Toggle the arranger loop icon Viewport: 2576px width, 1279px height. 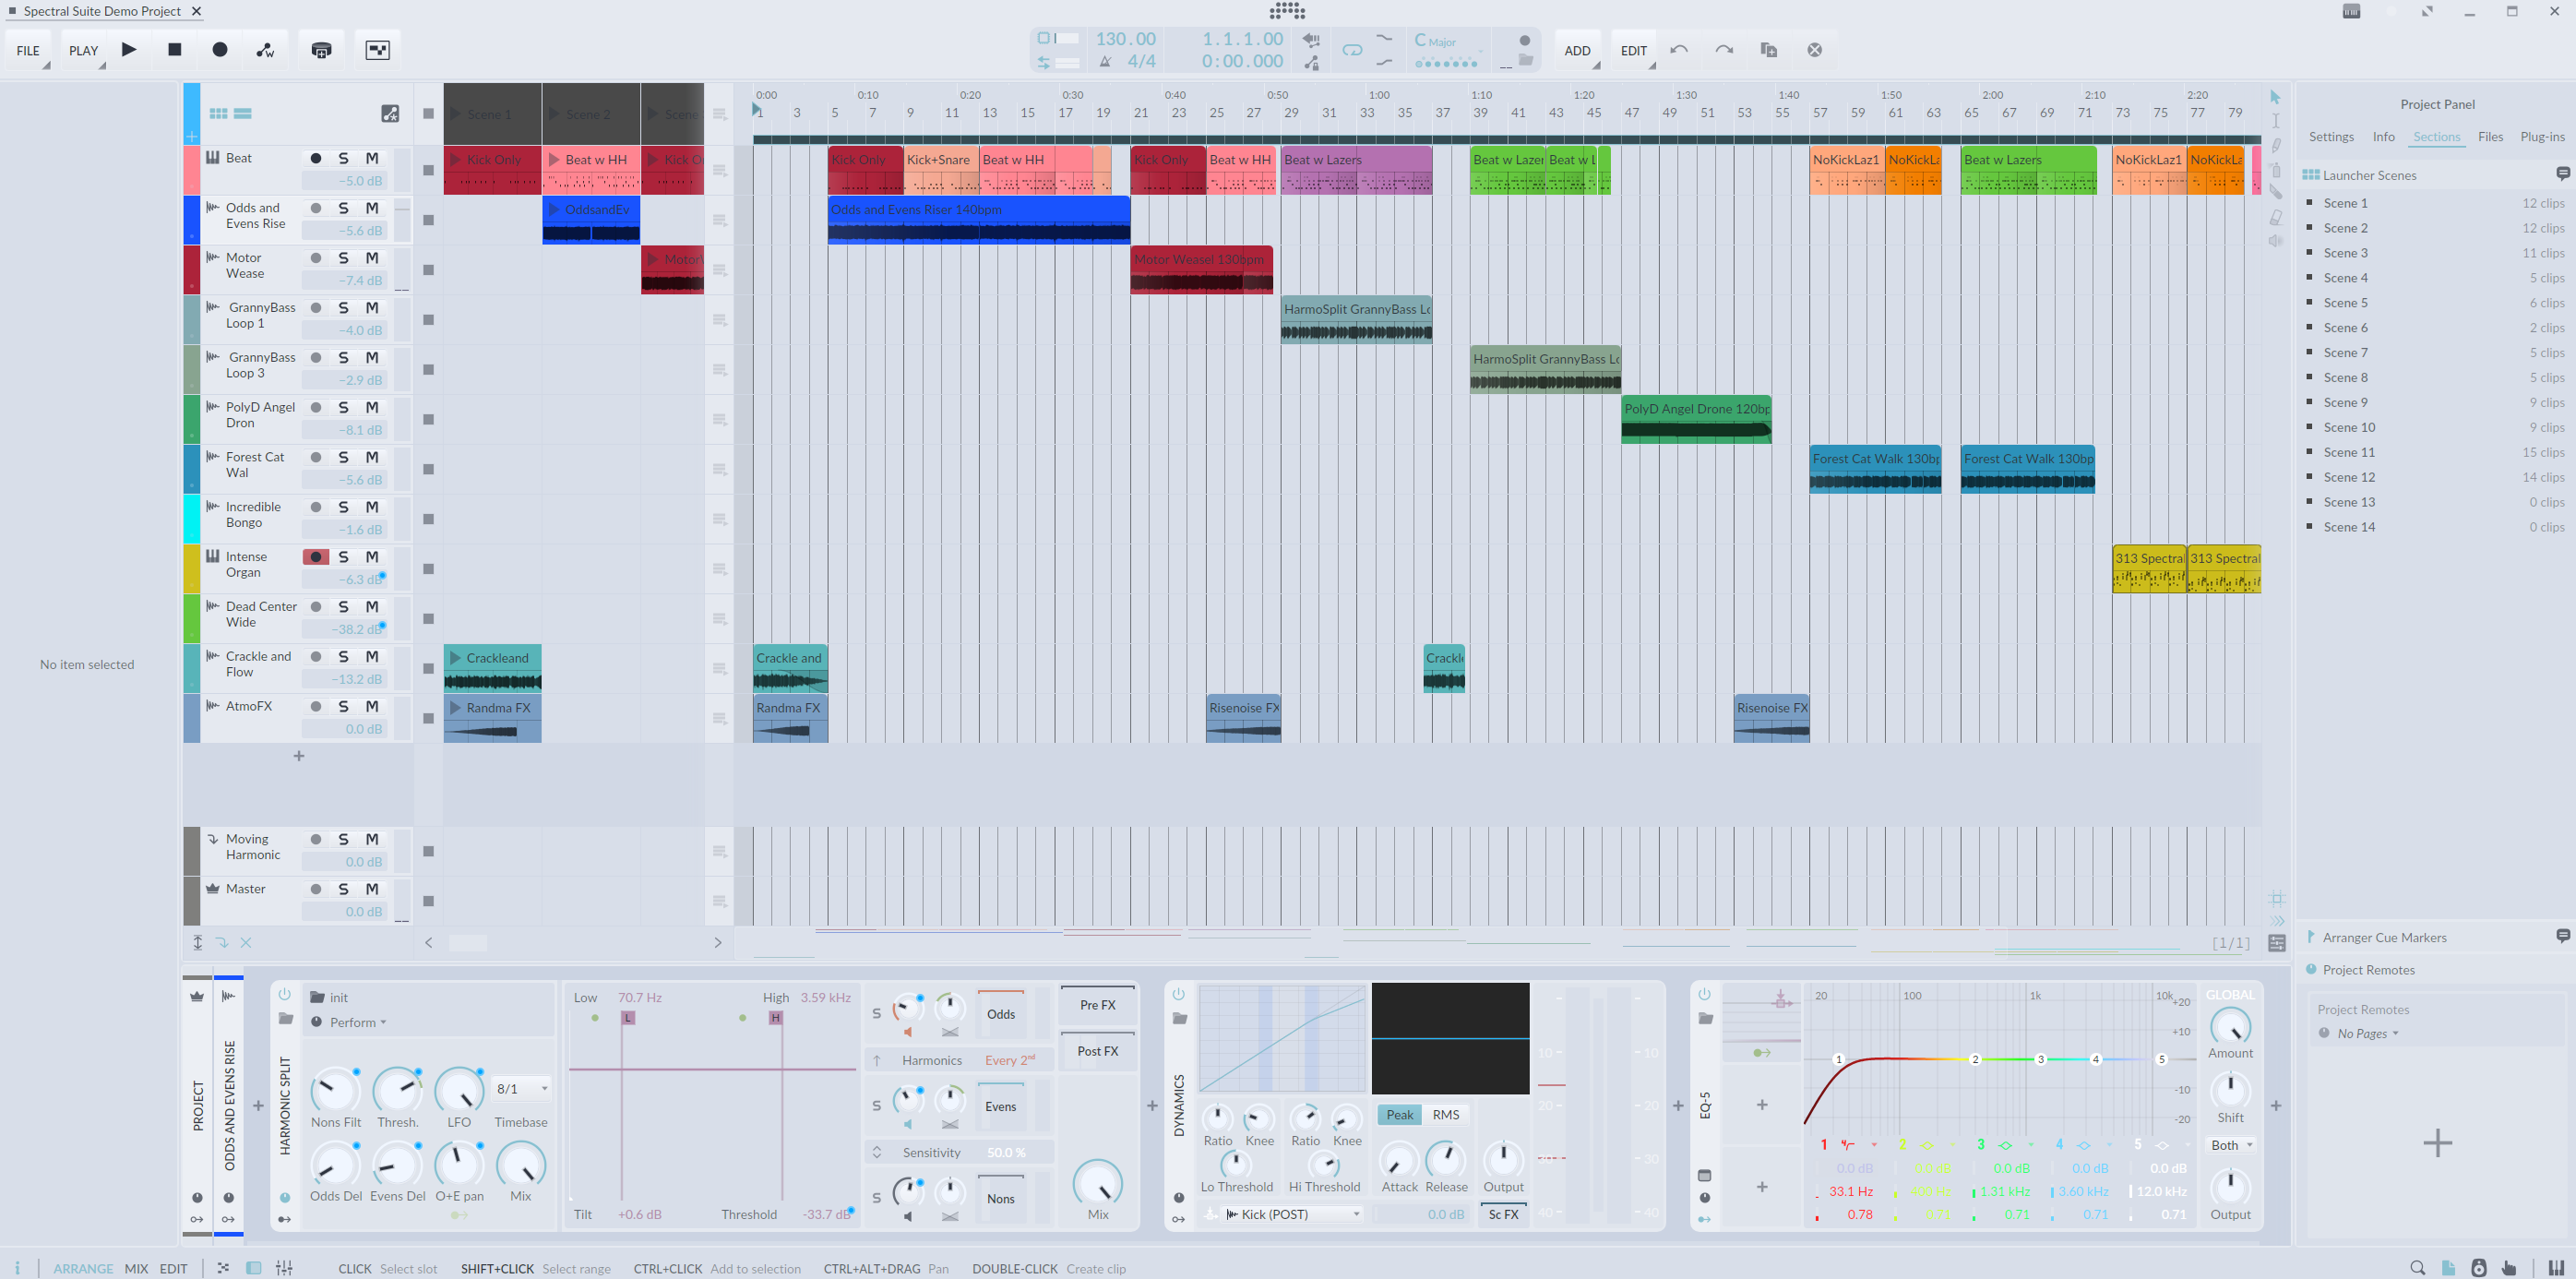[1352, 50]
